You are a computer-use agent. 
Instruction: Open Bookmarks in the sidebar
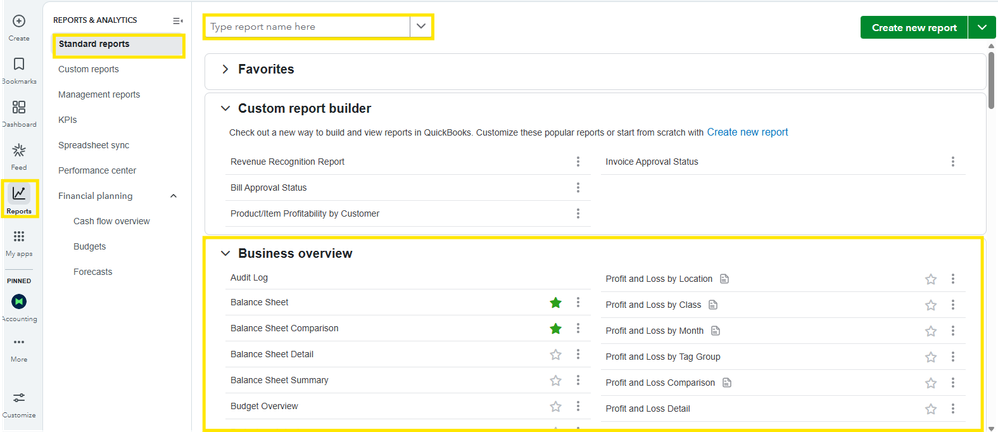pyautogui.click(x=19, y=64)
